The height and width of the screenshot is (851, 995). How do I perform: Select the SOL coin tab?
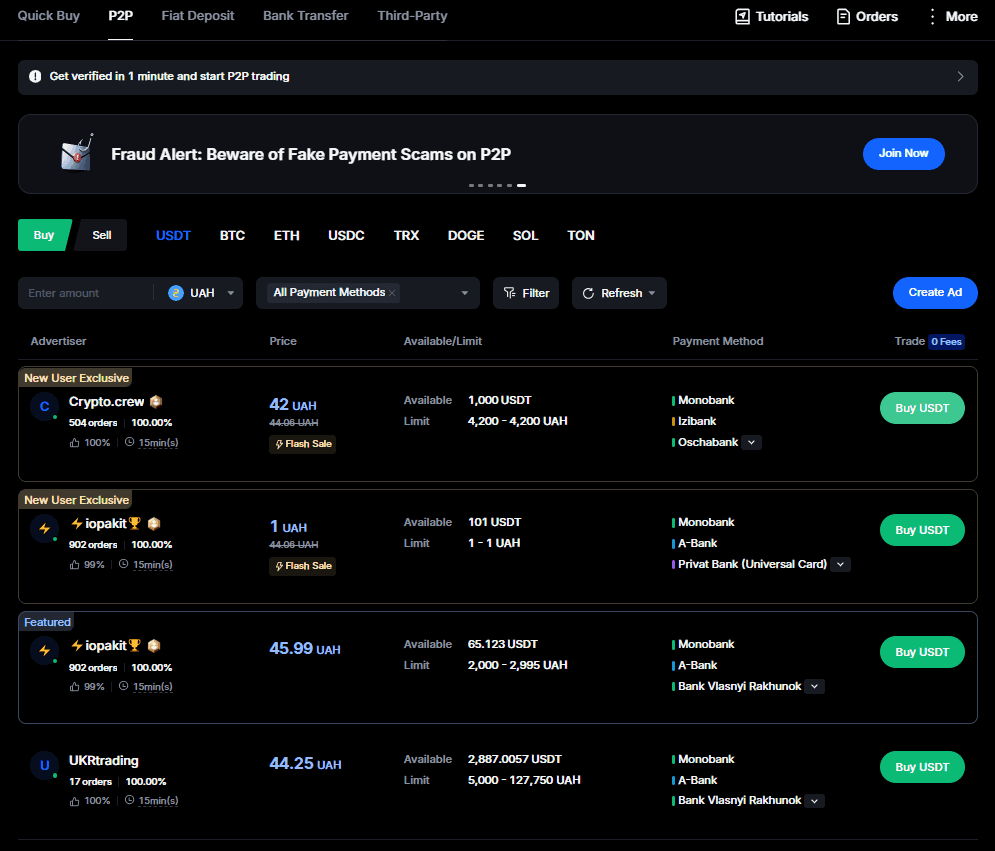pyautogui.click(x=525, y=235)
